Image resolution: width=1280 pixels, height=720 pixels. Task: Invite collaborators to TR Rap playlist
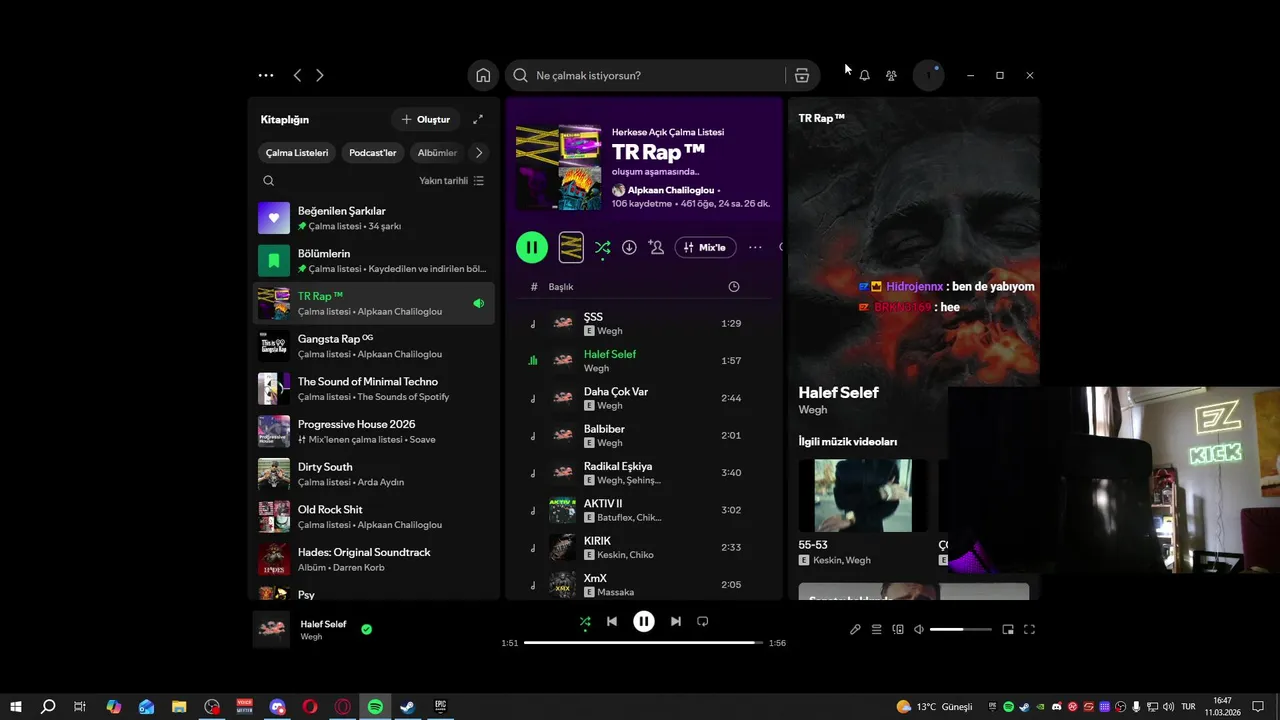(x=656, y=247)
